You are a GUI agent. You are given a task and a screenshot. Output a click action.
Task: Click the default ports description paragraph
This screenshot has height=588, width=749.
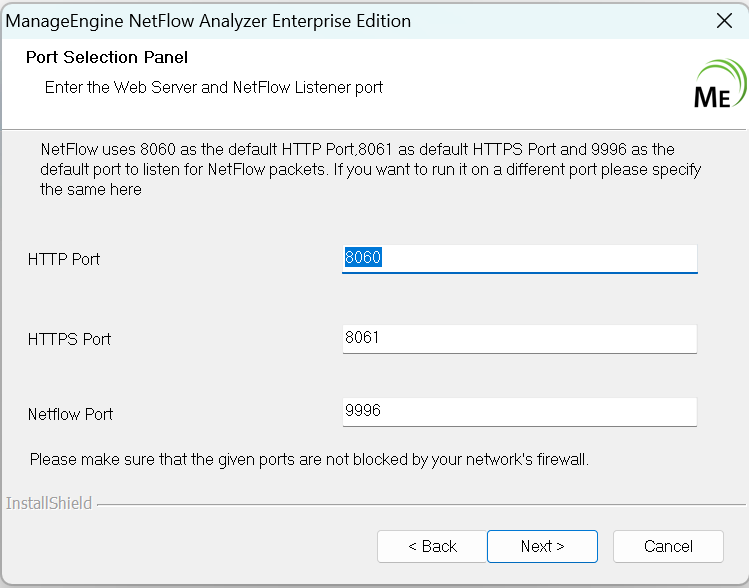(x=370, y=169)
